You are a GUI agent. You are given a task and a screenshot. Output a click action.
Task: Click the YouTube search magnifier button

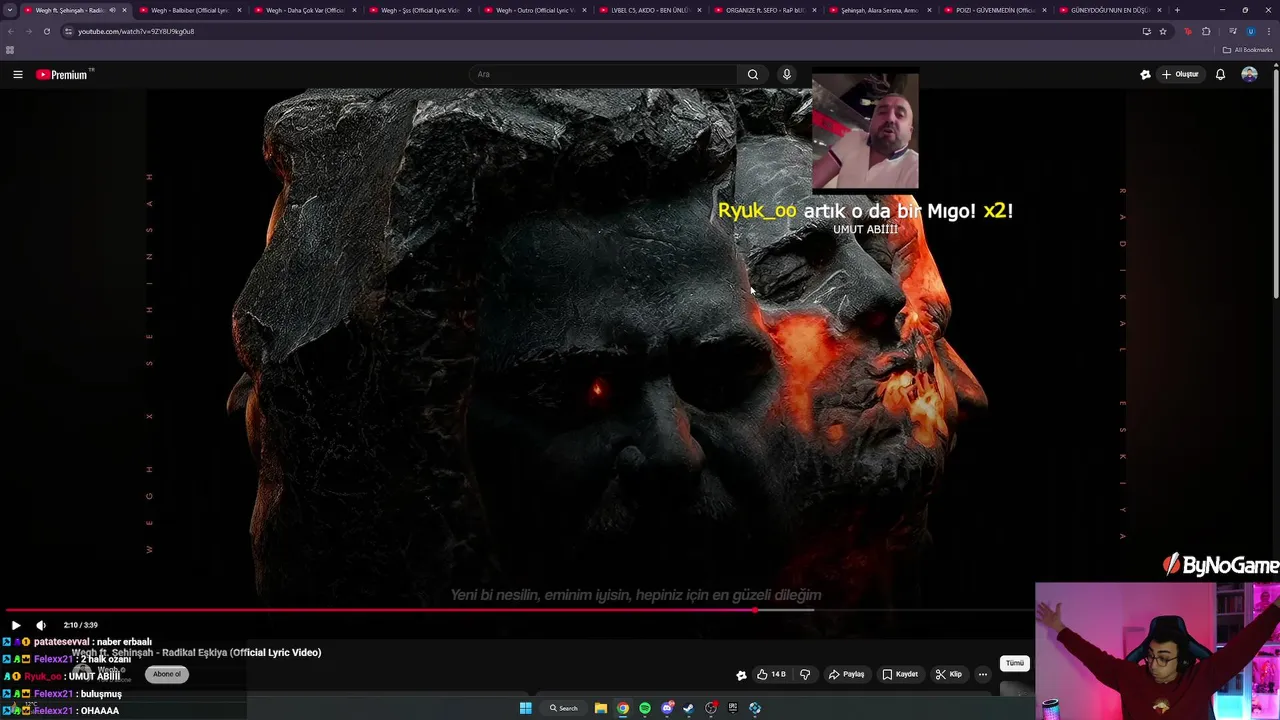tap(753, 74)
